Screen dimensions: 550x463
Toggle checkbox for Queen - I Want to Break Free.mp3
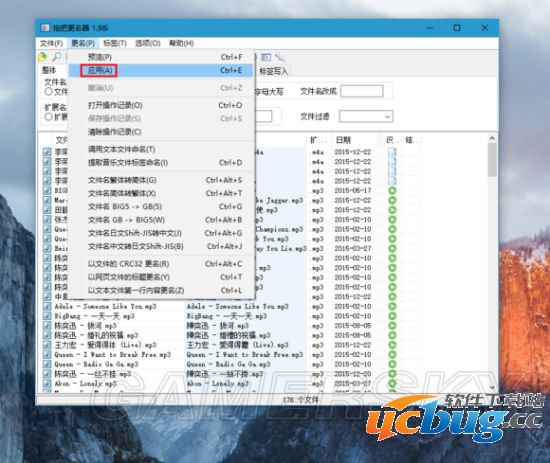pyautogui.click(x=47, y=355)
